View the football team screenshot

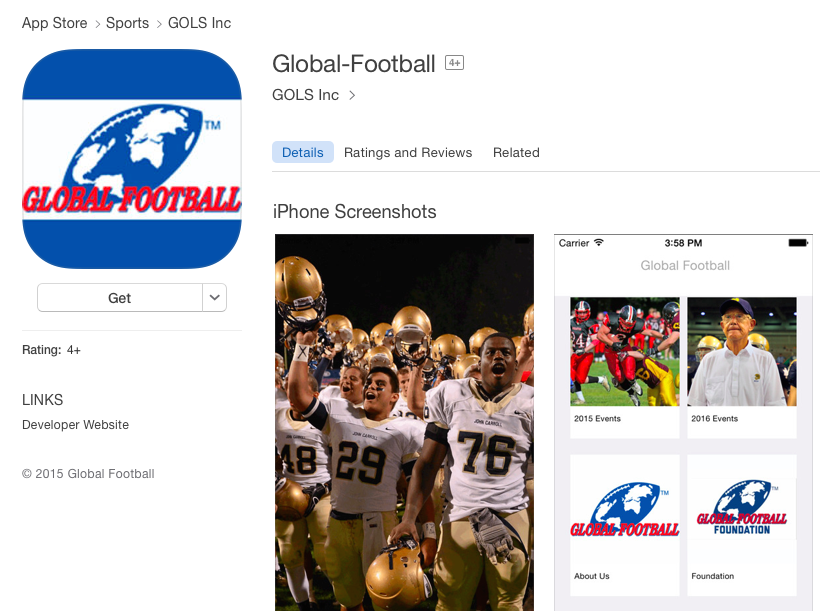(x=404, y=422)
